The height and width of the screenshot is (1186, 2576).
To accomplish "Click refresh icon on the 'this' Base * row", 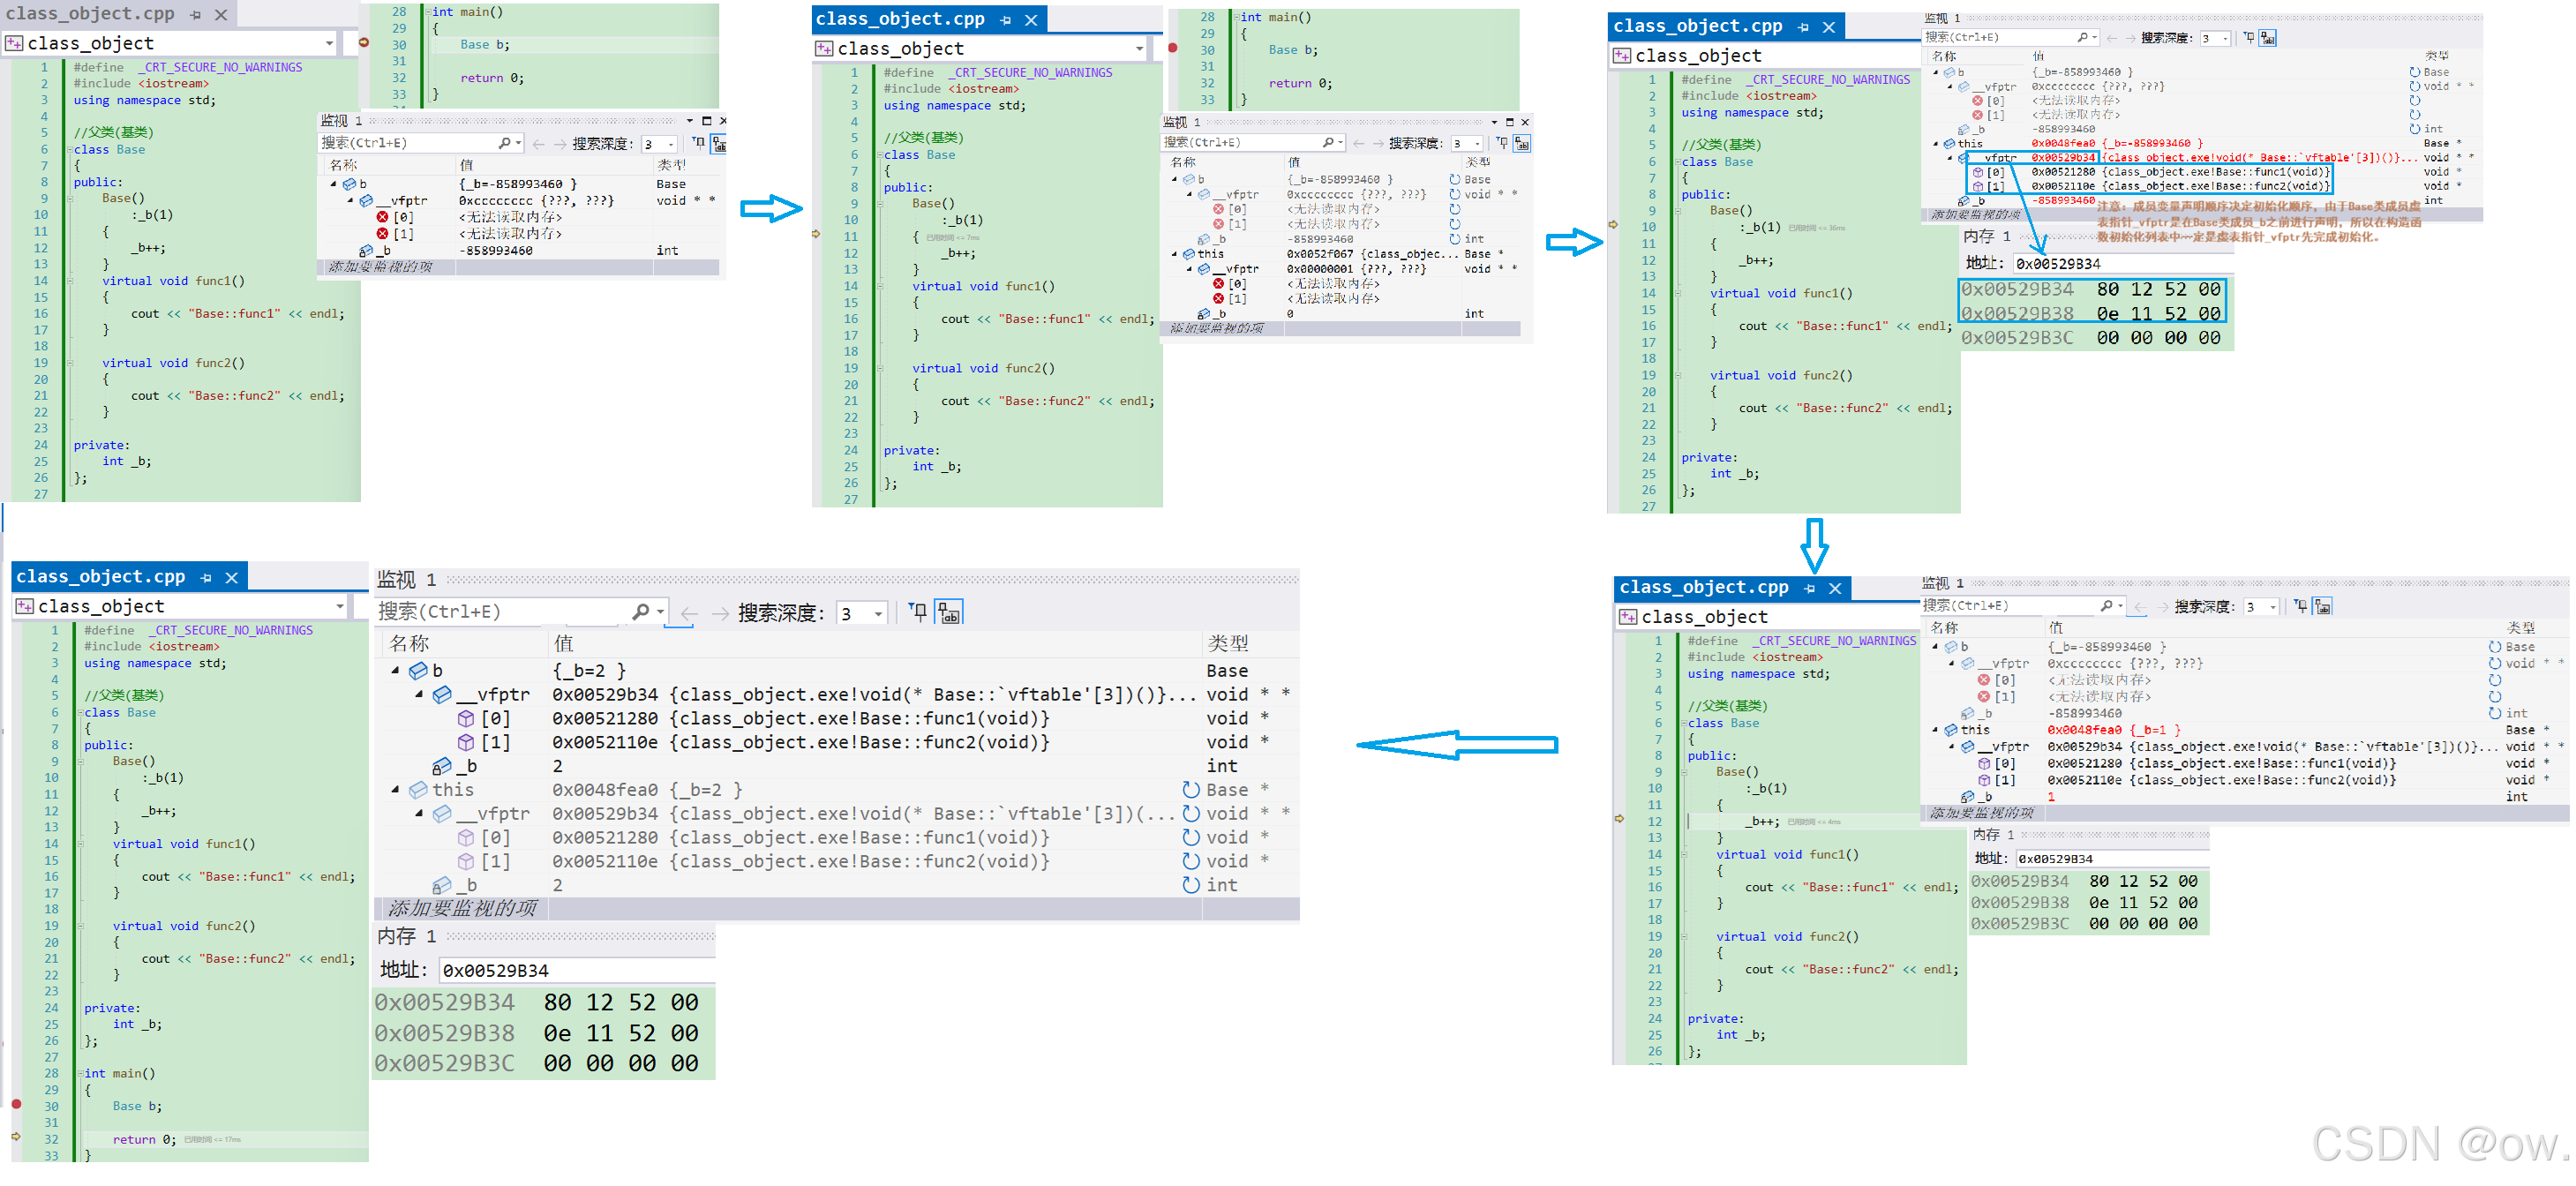I will 1190,789.
